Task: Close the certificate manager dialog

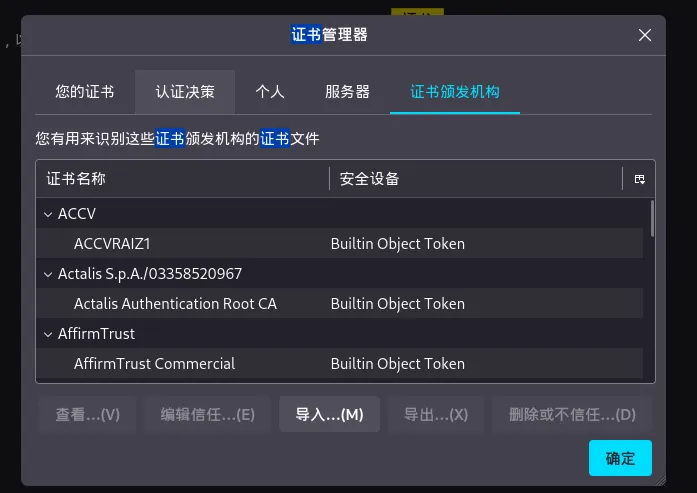Action: (645, 35)
